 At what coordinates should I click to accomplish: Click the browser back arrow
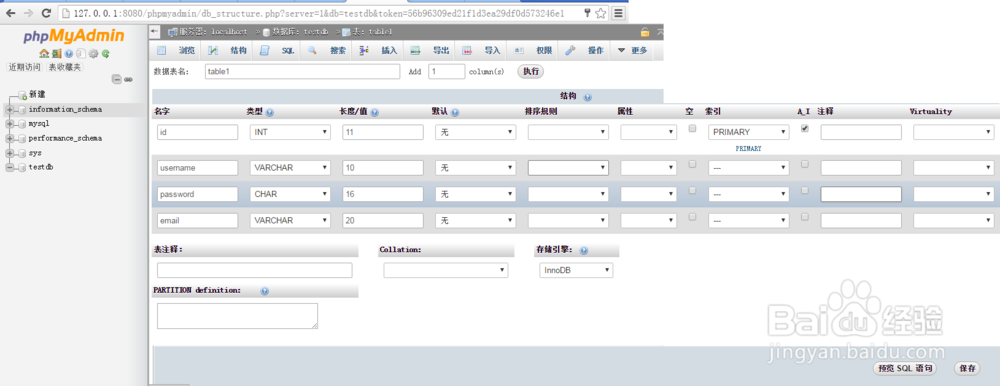click(10, 13)
